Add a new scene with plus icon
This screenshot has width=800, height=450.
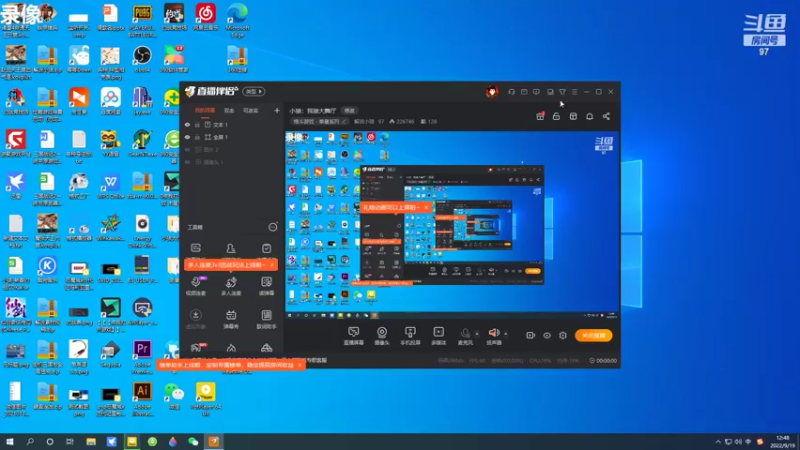click(x=277, y=110)
